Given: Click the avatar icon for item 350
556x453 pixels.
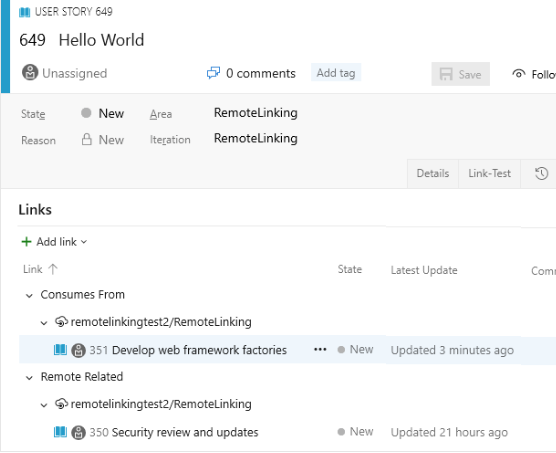Looking at the screenshot, I should pos(78,433).
